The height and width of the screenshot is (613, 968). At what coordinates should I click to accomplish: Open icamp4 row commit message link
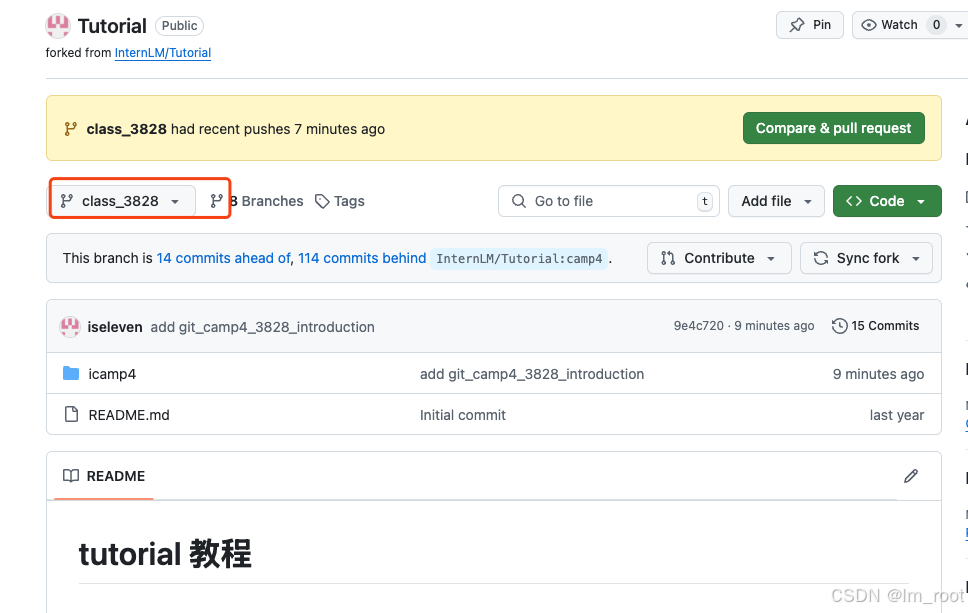coord(532,374)
